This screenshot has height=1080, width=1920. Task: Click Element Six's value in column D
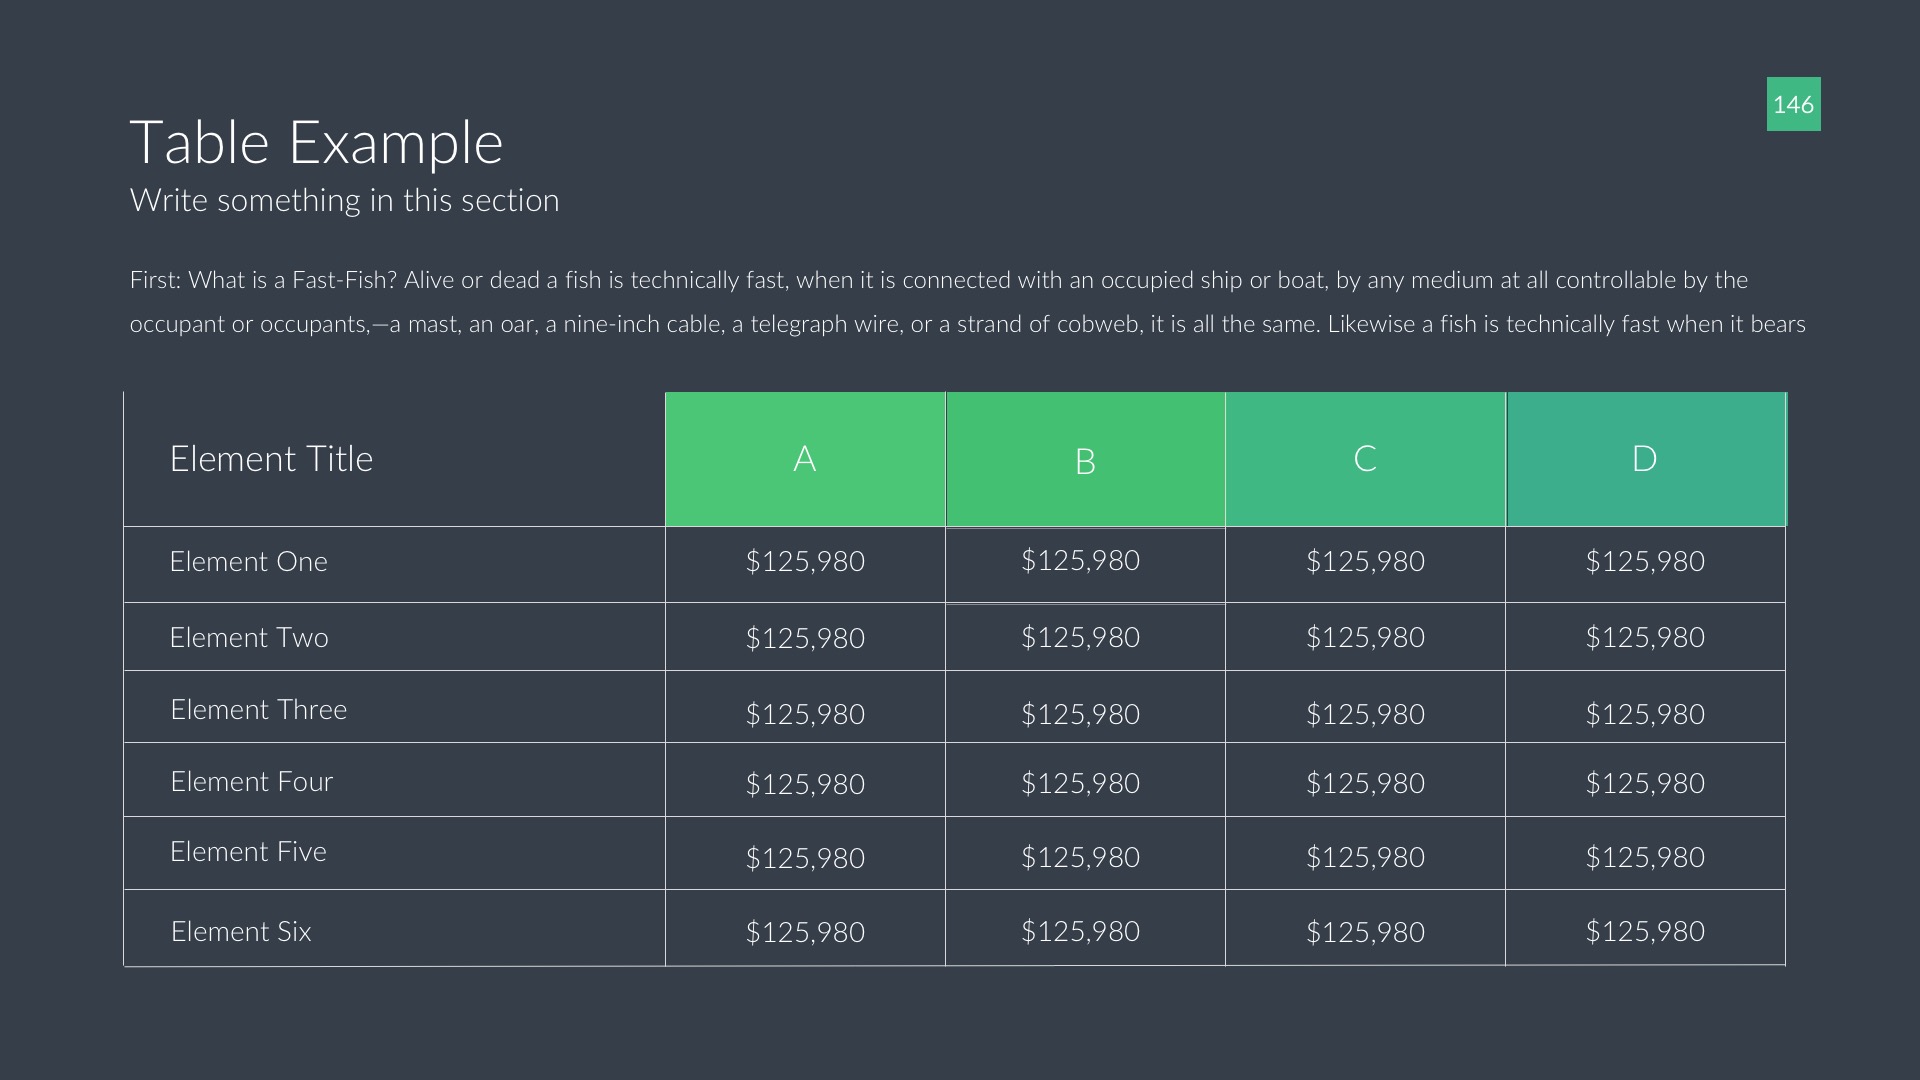click(1645, 932)
